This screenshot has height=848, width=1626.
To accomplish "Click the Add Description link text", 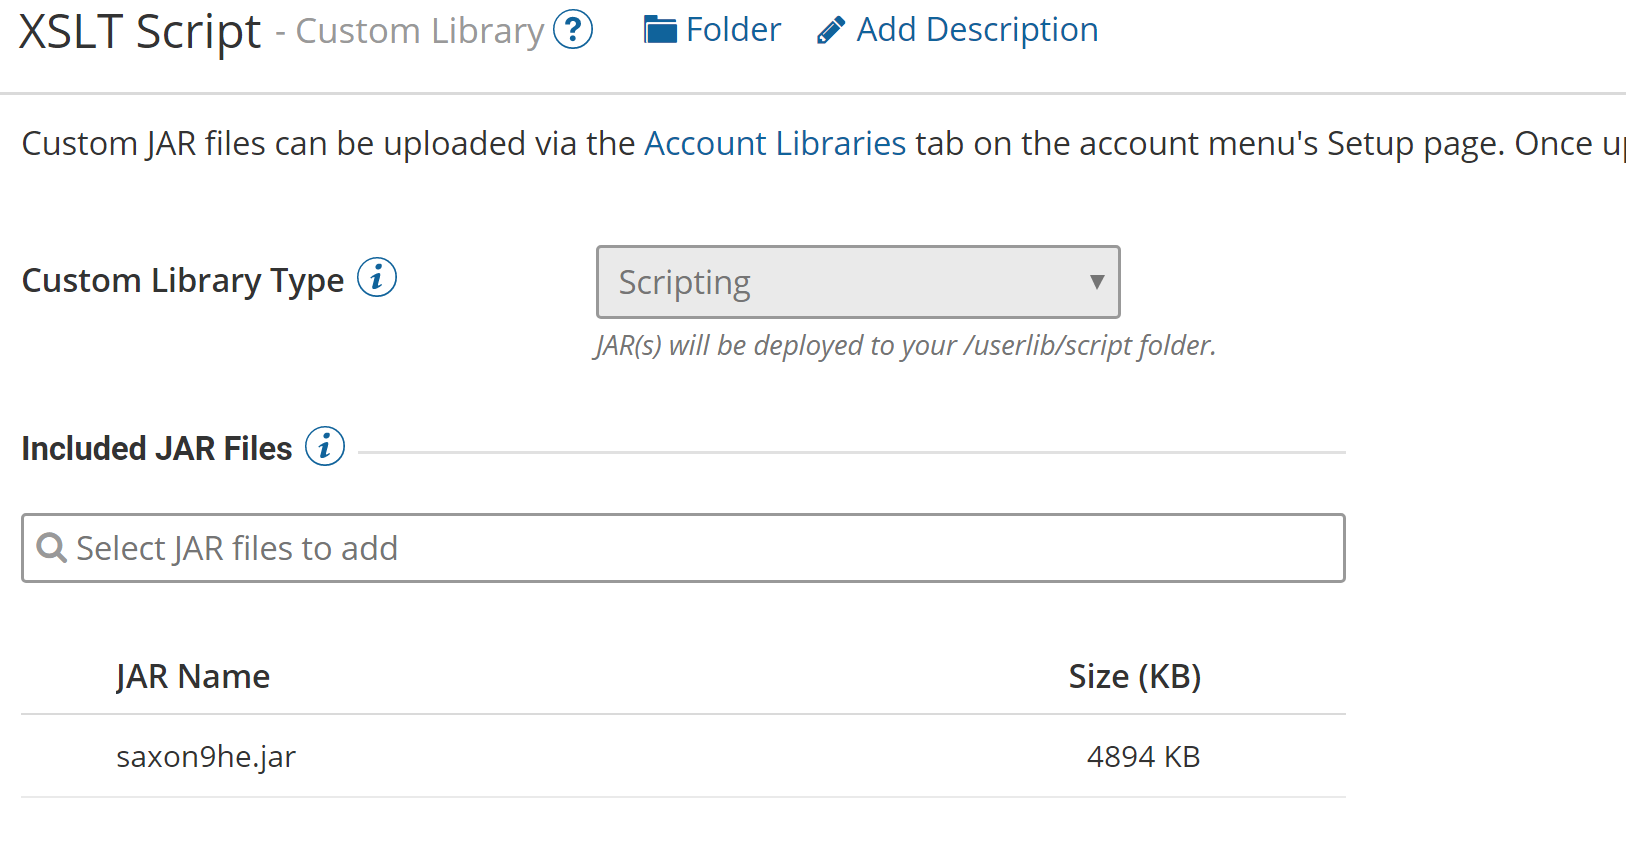I will (977, 30).
